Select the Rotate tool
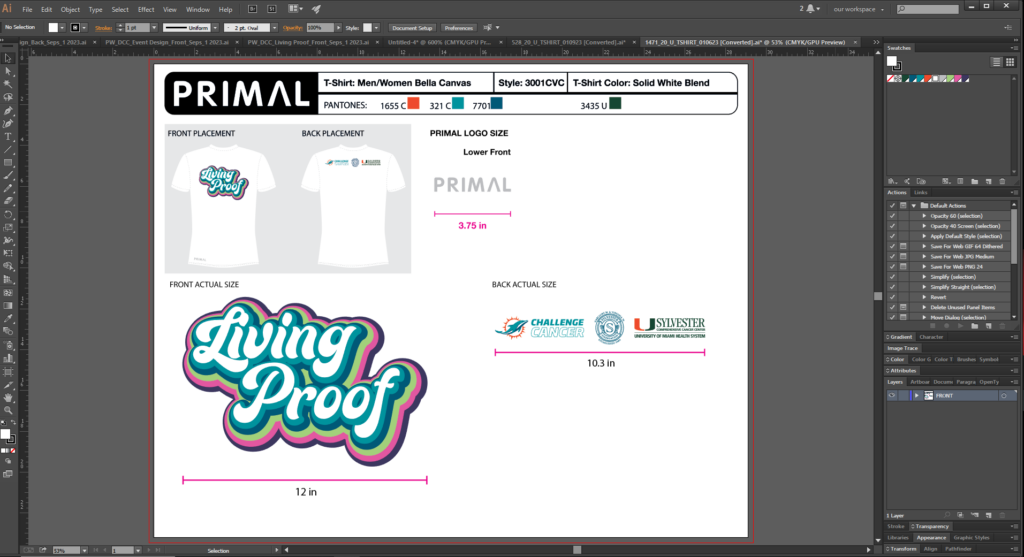Screen dimensions: 1024x557 pyautogui.click(x=8, y=215)
